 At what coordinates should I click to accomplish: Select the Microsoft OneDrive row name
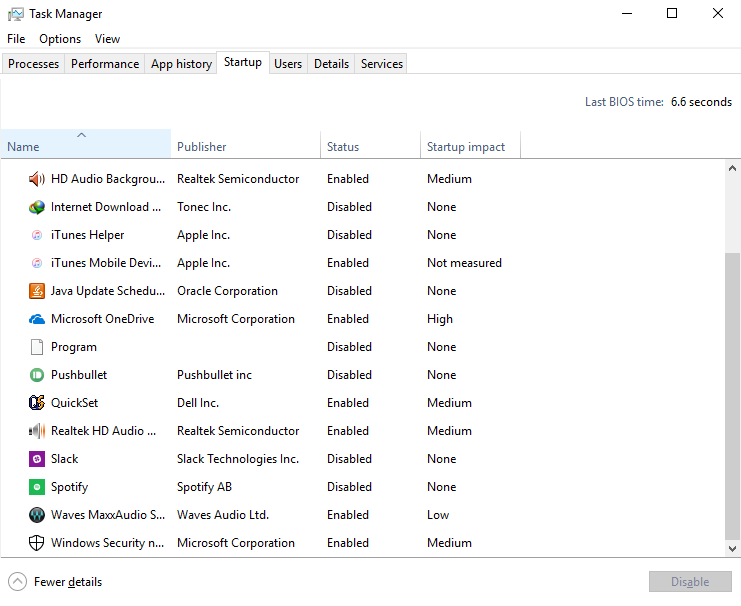103,319
